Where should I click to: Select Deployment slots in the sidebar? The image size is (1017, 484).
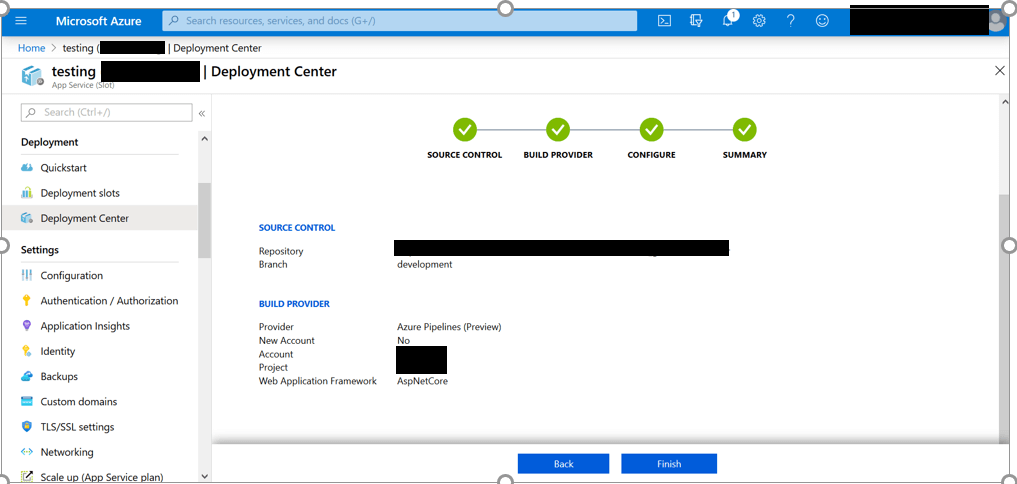(x=79, y=193)
